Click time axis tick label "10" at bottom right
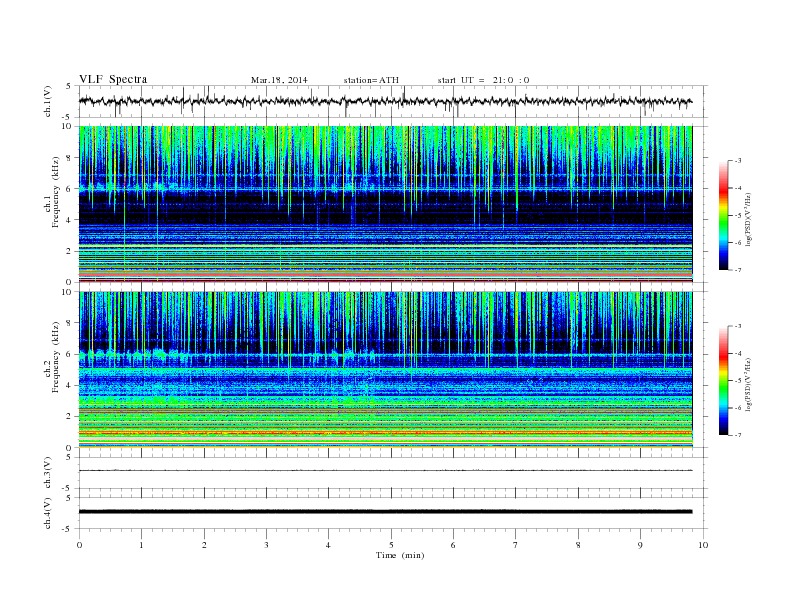This screenshot has width=792, height=612. tap(703, 545)
